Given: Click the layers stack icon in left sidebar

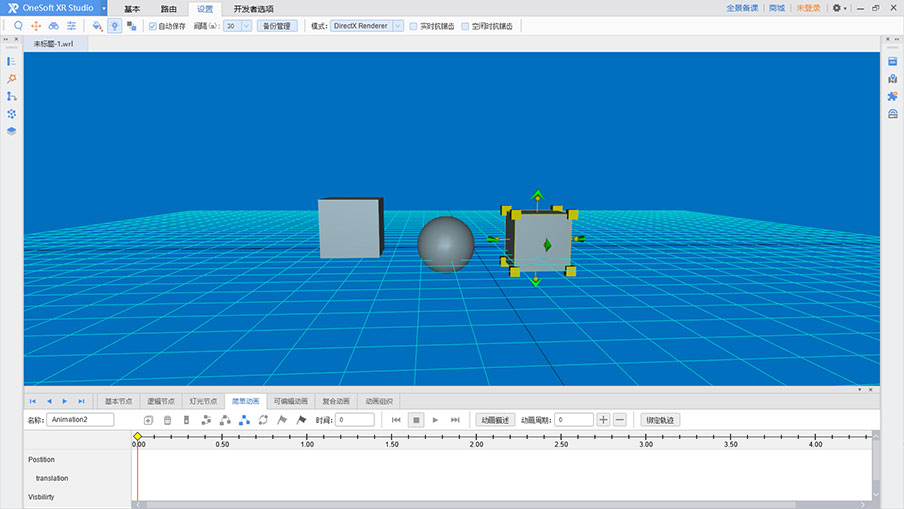Looking at the screenshot, I should point(12,131).
